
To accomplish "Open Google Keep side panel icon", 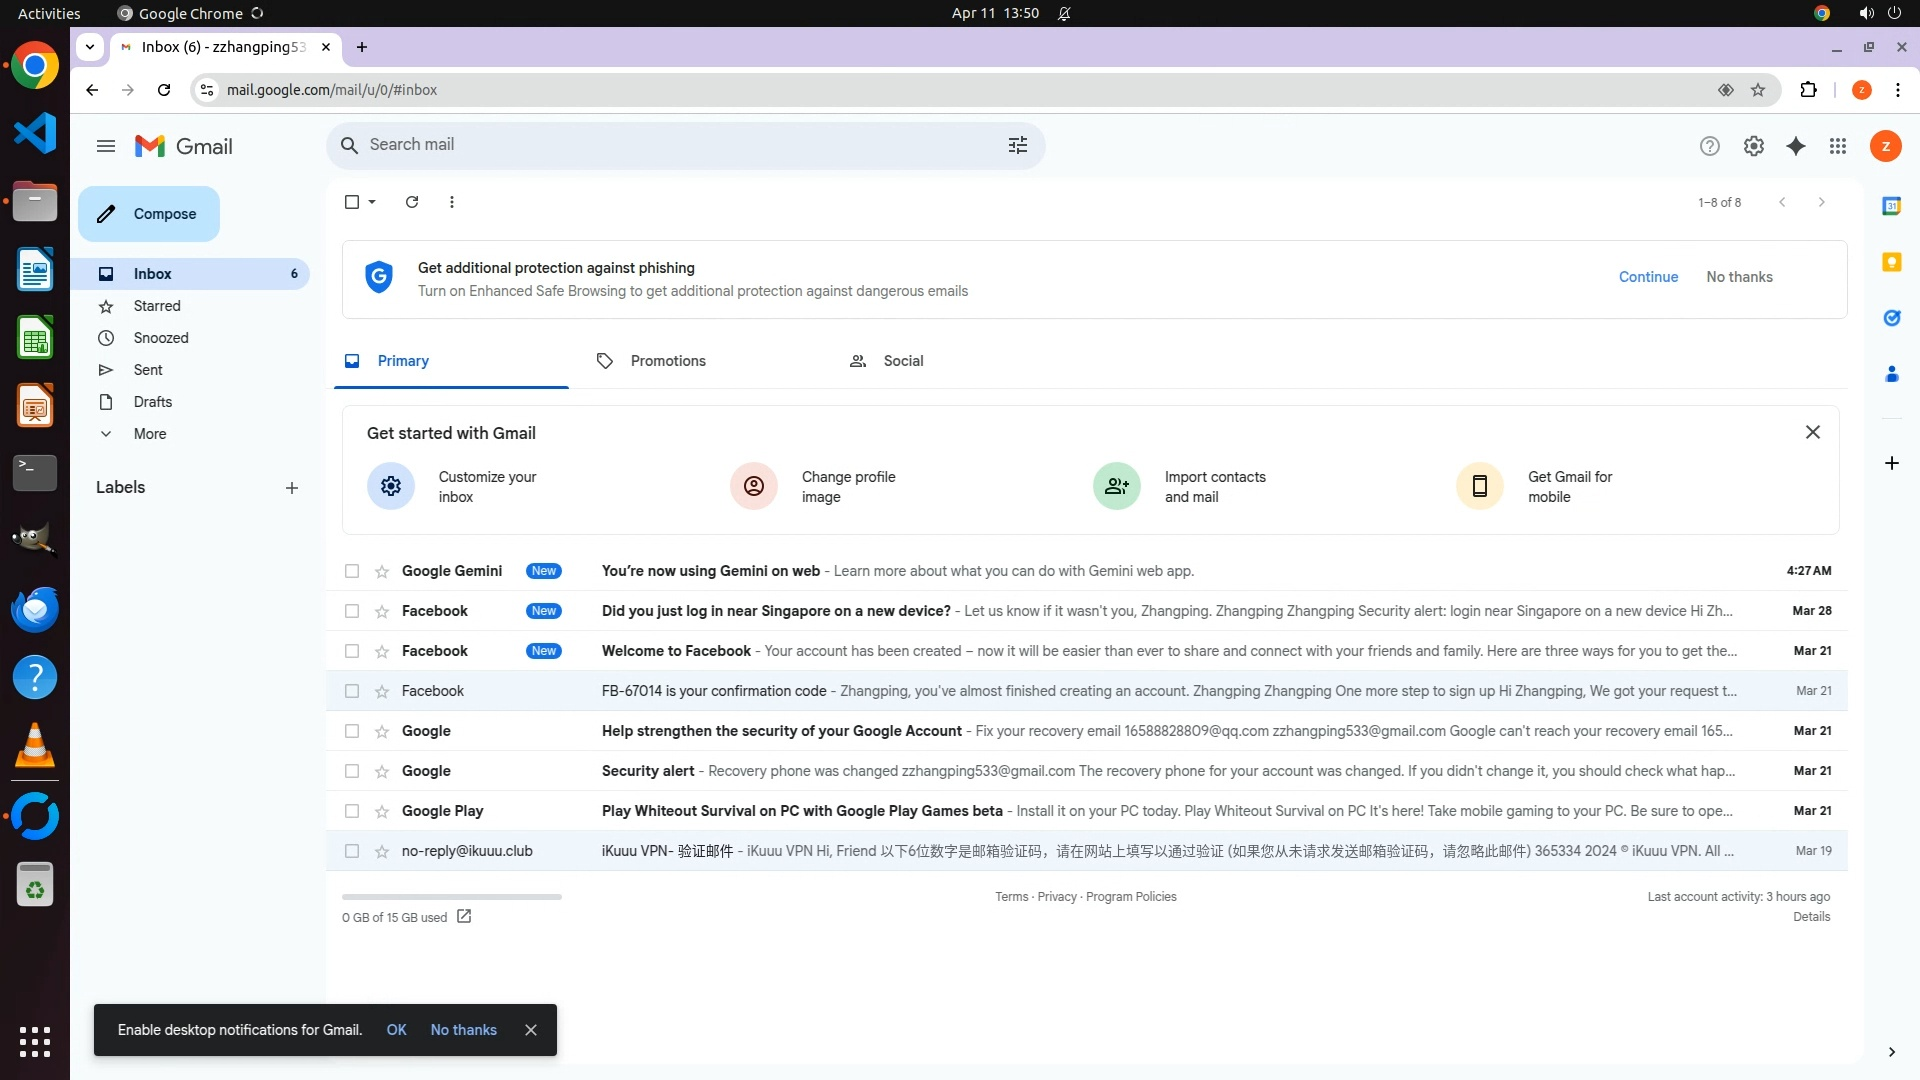I will pyautogui.click(x=1891, y=262).
